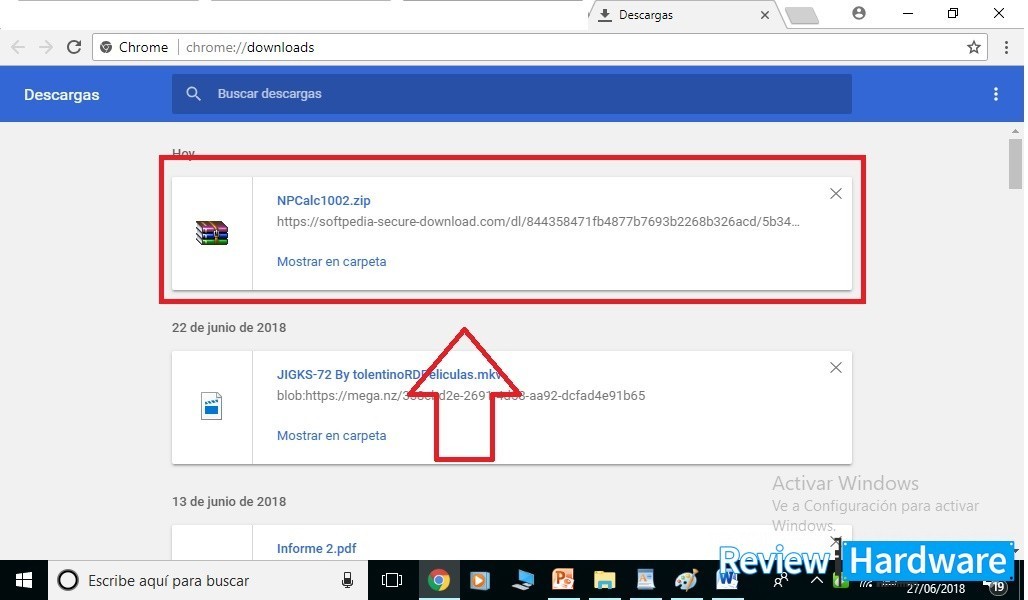Open Informe 2.pdf download

317,548
